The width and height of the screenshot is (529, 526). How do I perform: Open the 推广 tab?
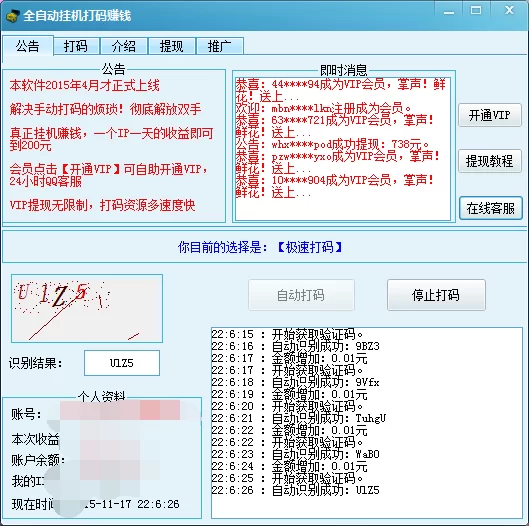[220, 46]
